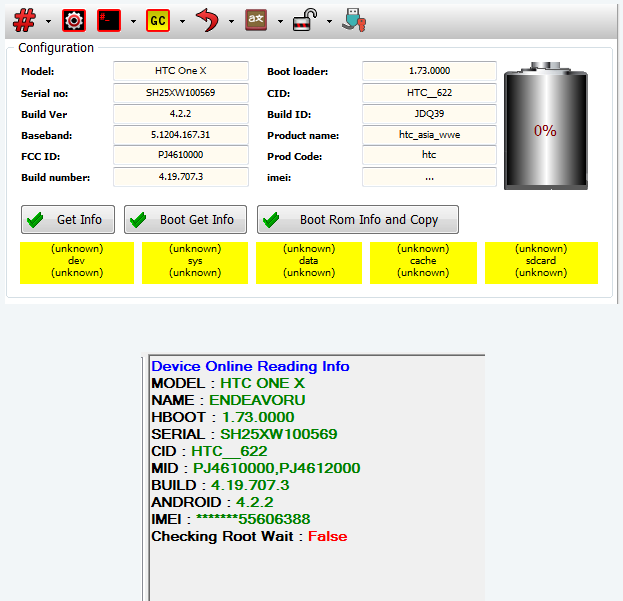Click 'Device Online Reading Info' log line
Image resolution: width=623 pixels, height=601 pixels.
[x=250, y=366]
